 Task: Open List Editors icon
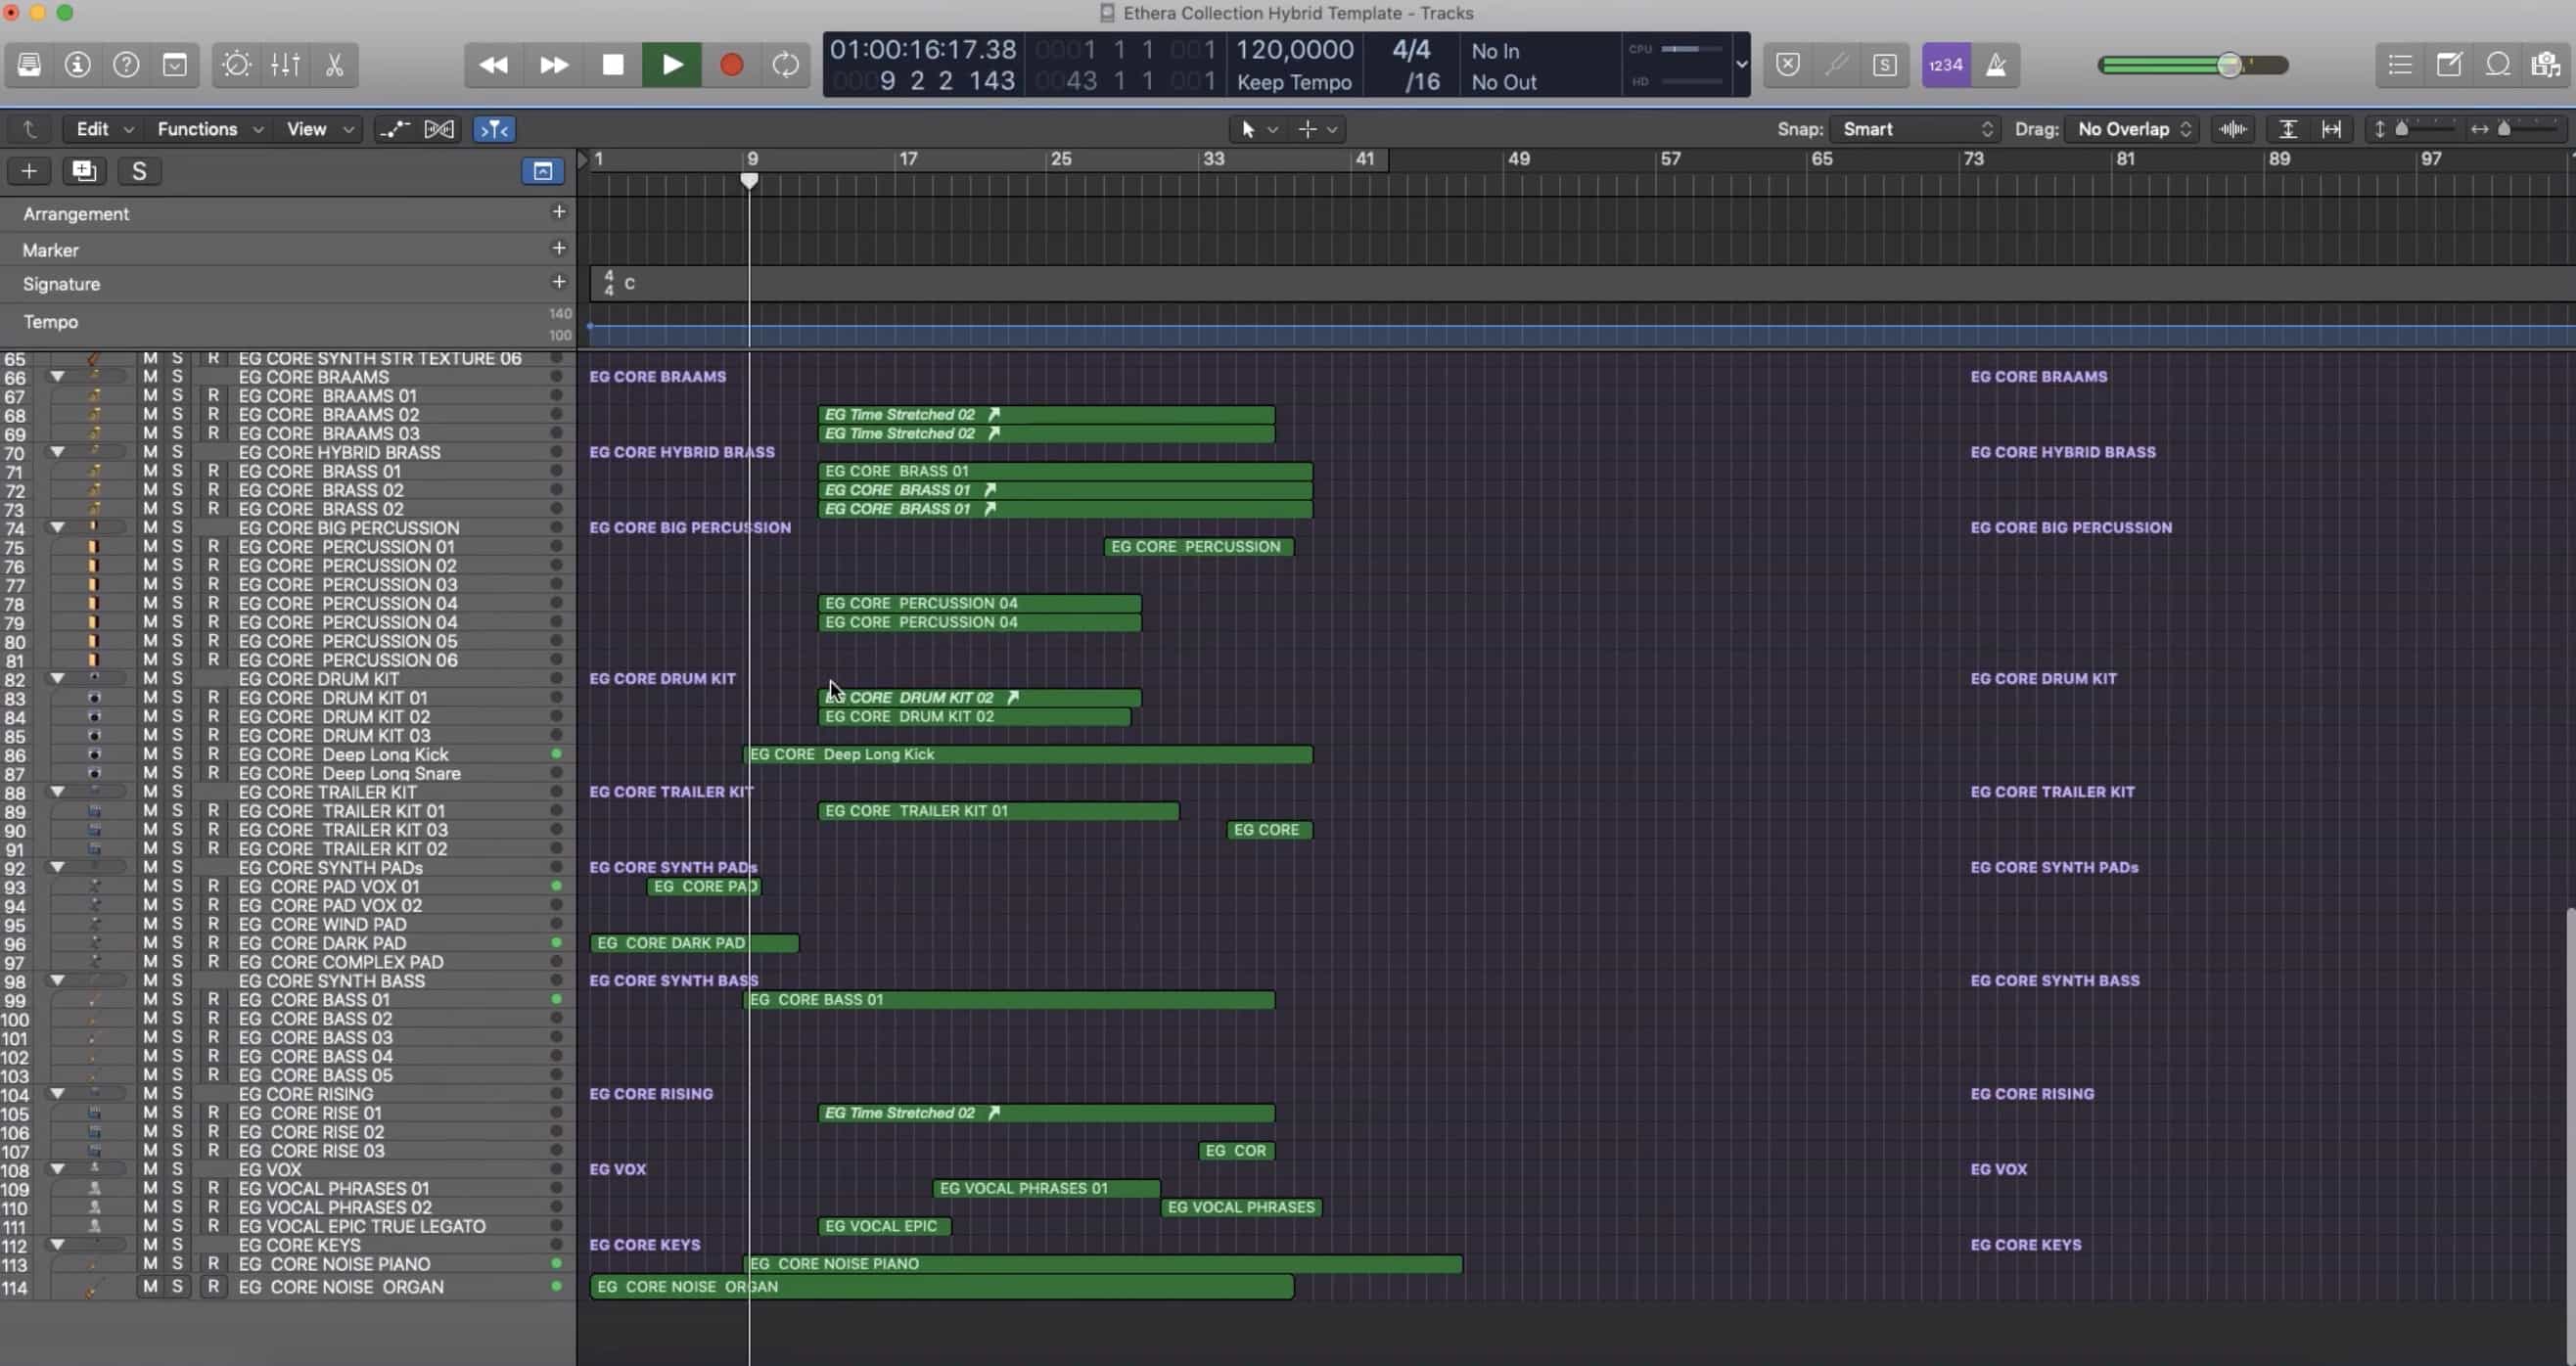(2400, 65)
